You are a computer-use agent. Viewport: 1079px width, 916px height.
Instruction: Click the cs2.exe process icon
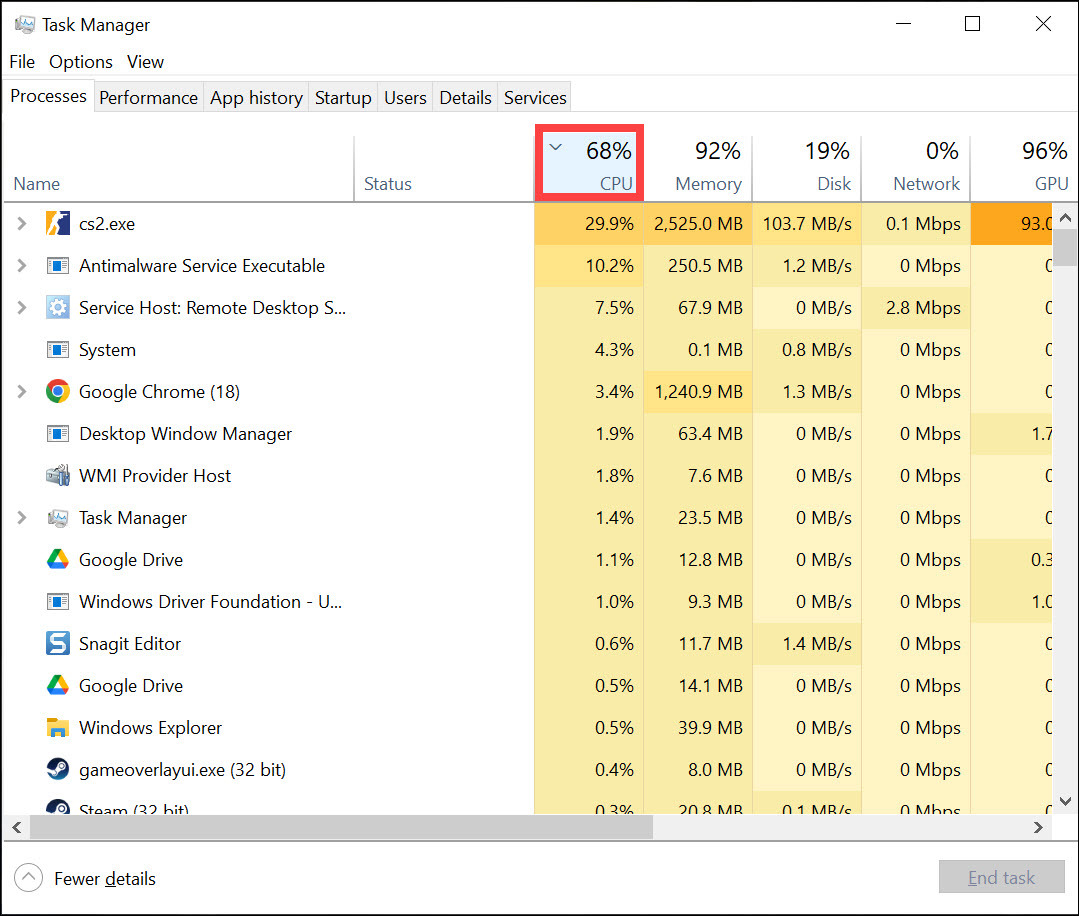click(58, 224)
